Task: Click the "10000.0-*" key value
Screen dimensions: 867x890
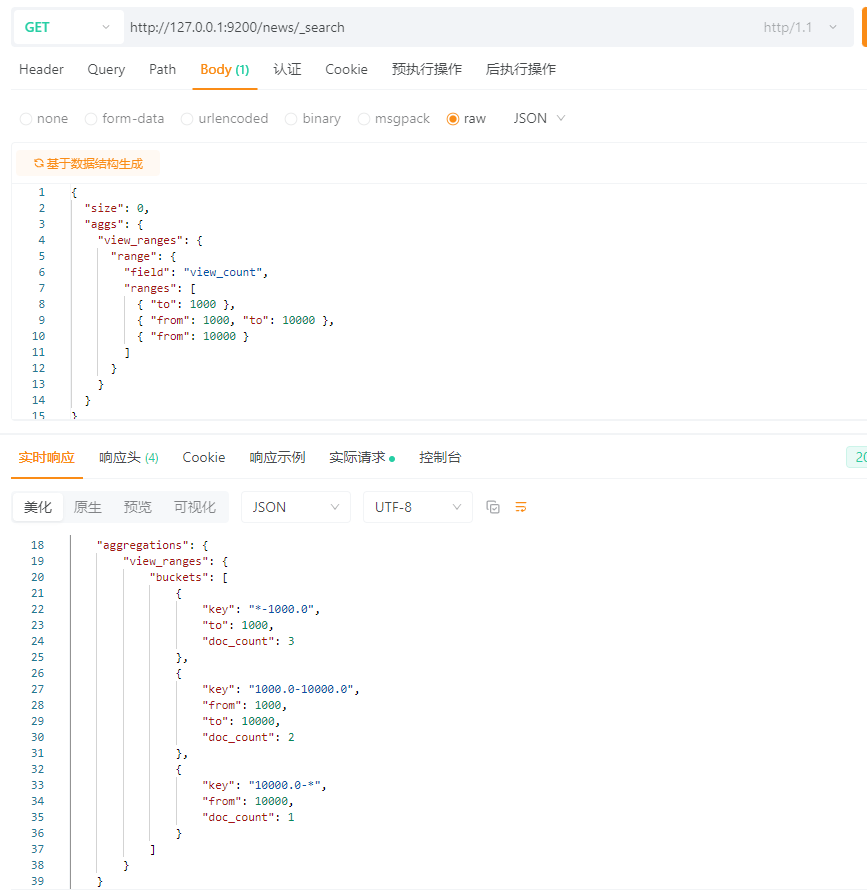Action: [284, 785]
